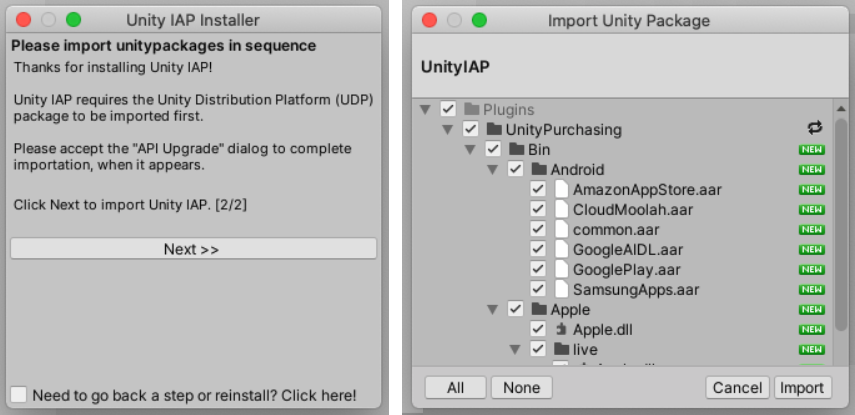Click the SamsungApps.aar file icon
855x415 pixels.
point(561,289)
